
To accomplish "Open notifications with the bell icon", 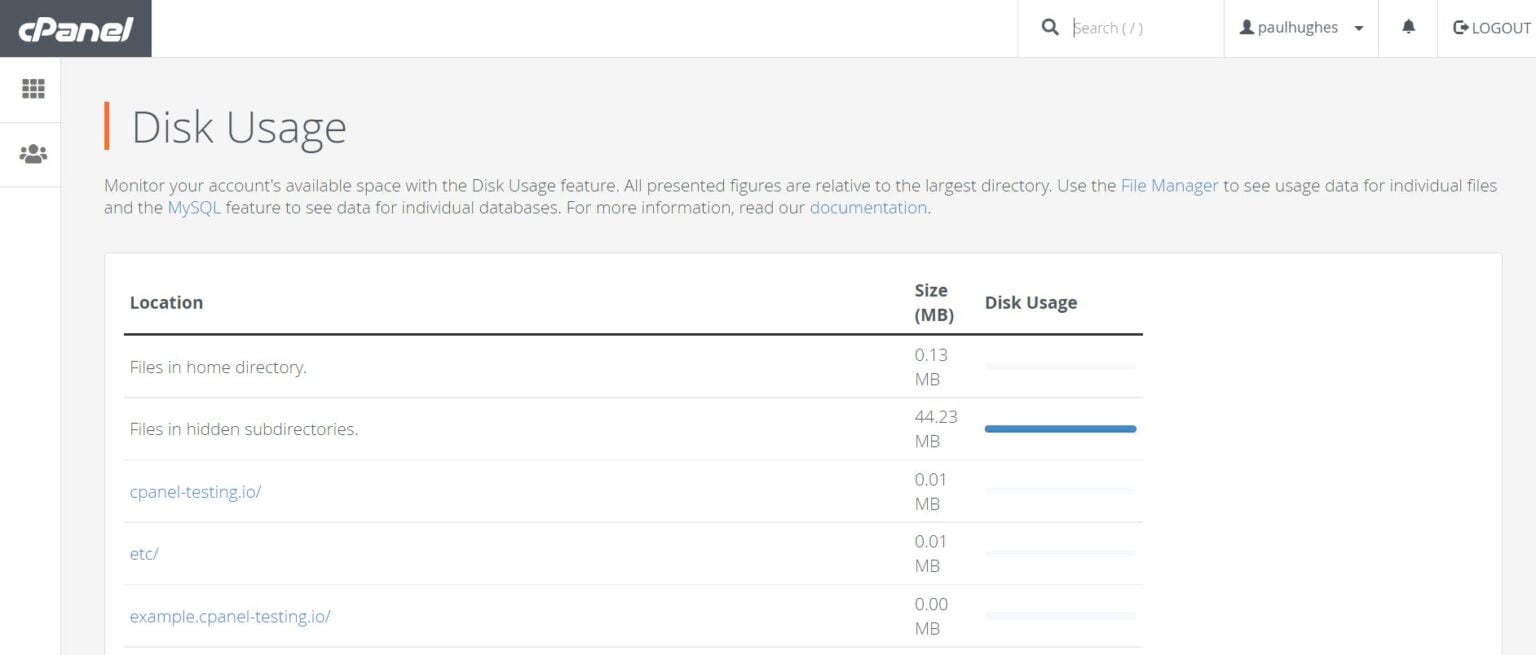I will 1408,27.
